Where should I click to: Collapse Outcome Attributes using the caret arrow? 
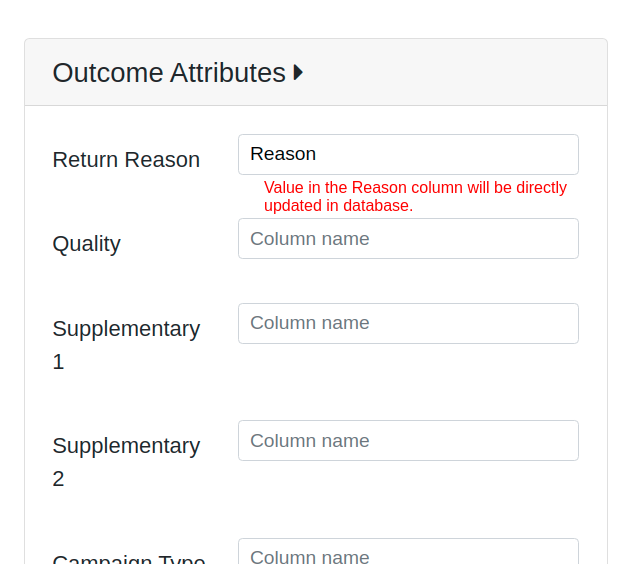(298, 73)
